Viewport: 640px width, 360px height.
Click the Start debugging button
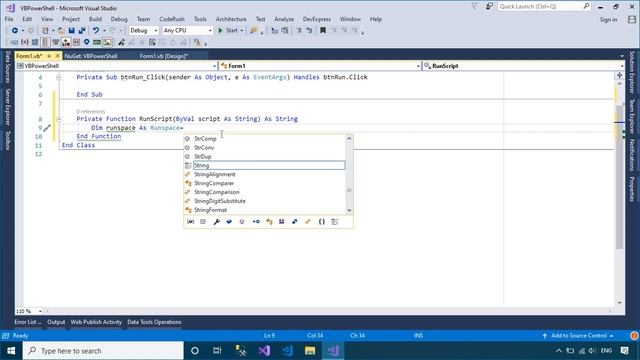(x=228, y=31)
